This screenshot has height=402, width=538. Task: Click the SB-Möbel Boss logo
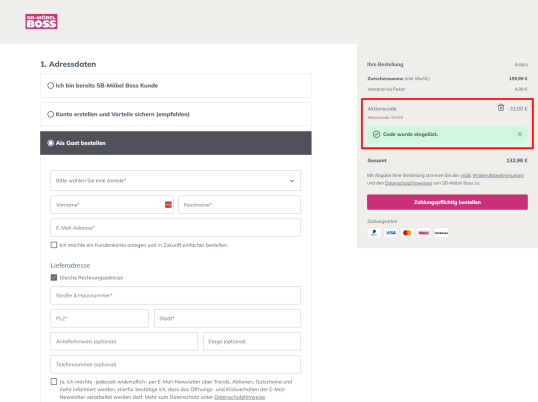click(x=41, y=22)
